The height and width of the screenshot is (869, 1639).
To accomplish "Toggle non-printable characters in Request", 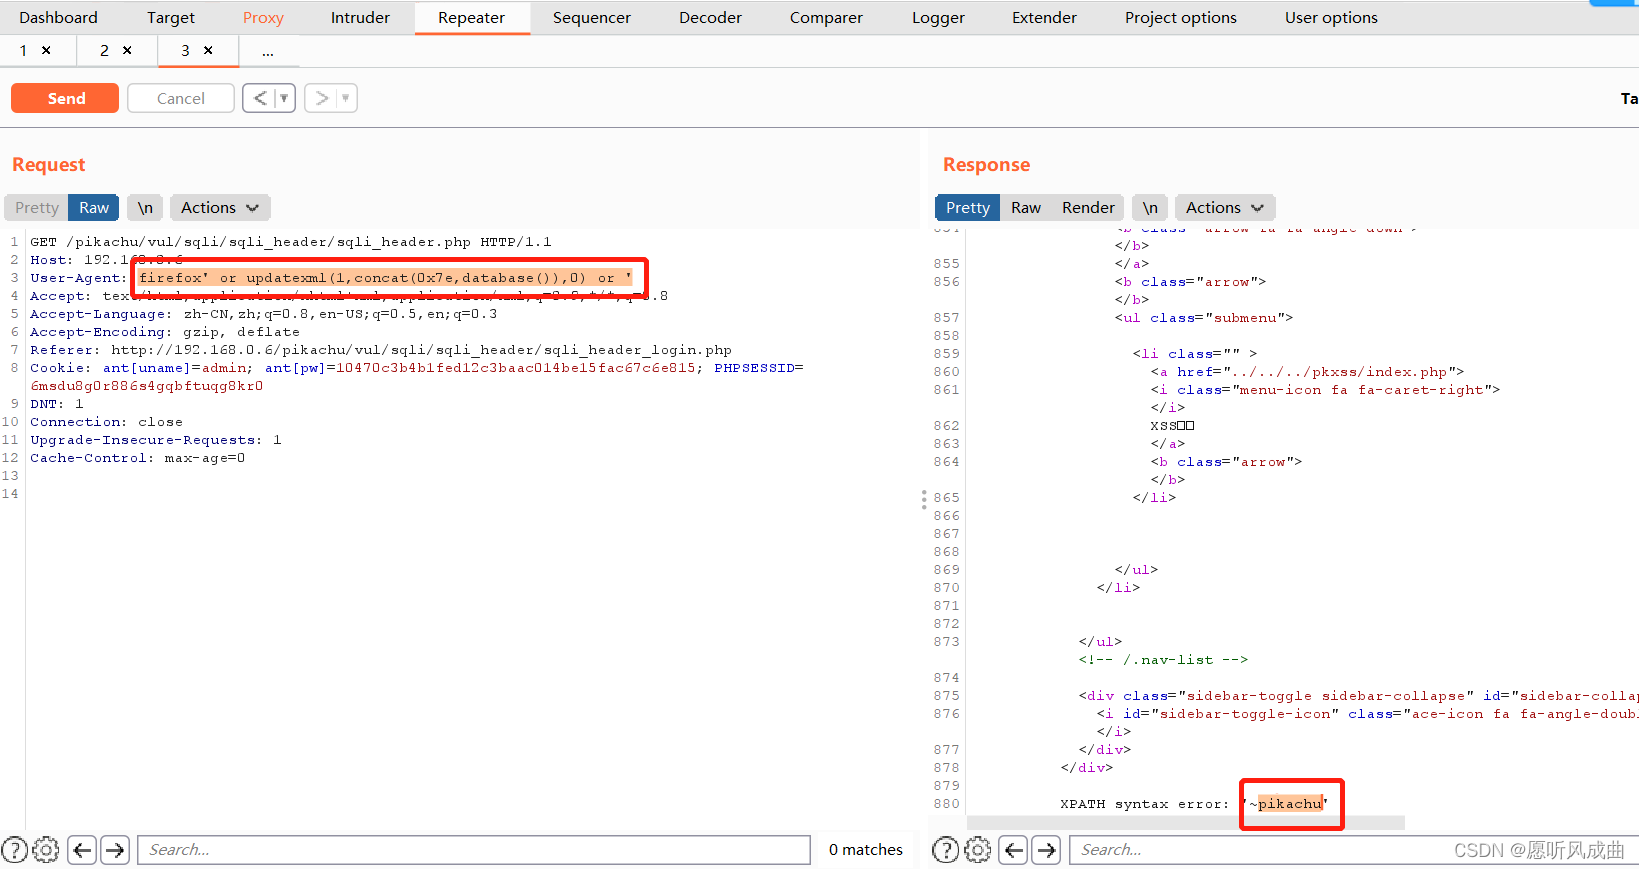I will point(145,207).
